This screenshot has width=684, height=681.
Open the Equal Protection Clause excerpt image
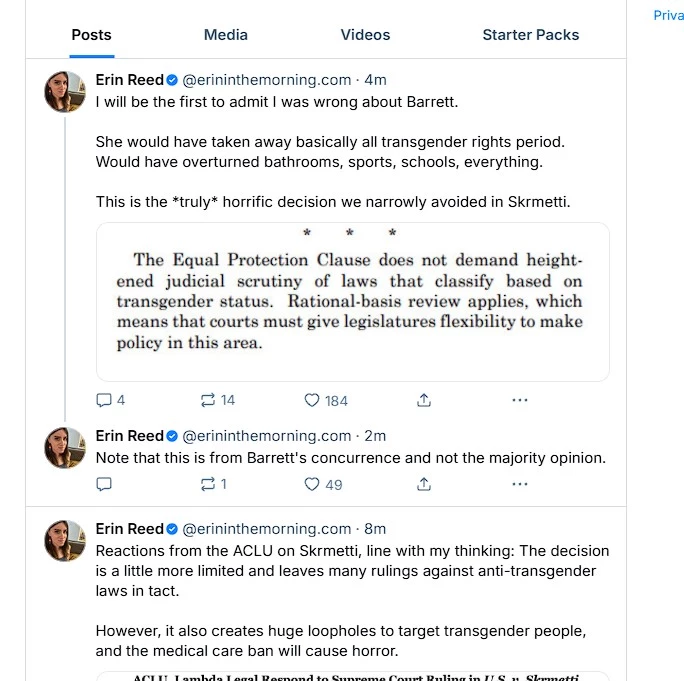tap(352, 301)
